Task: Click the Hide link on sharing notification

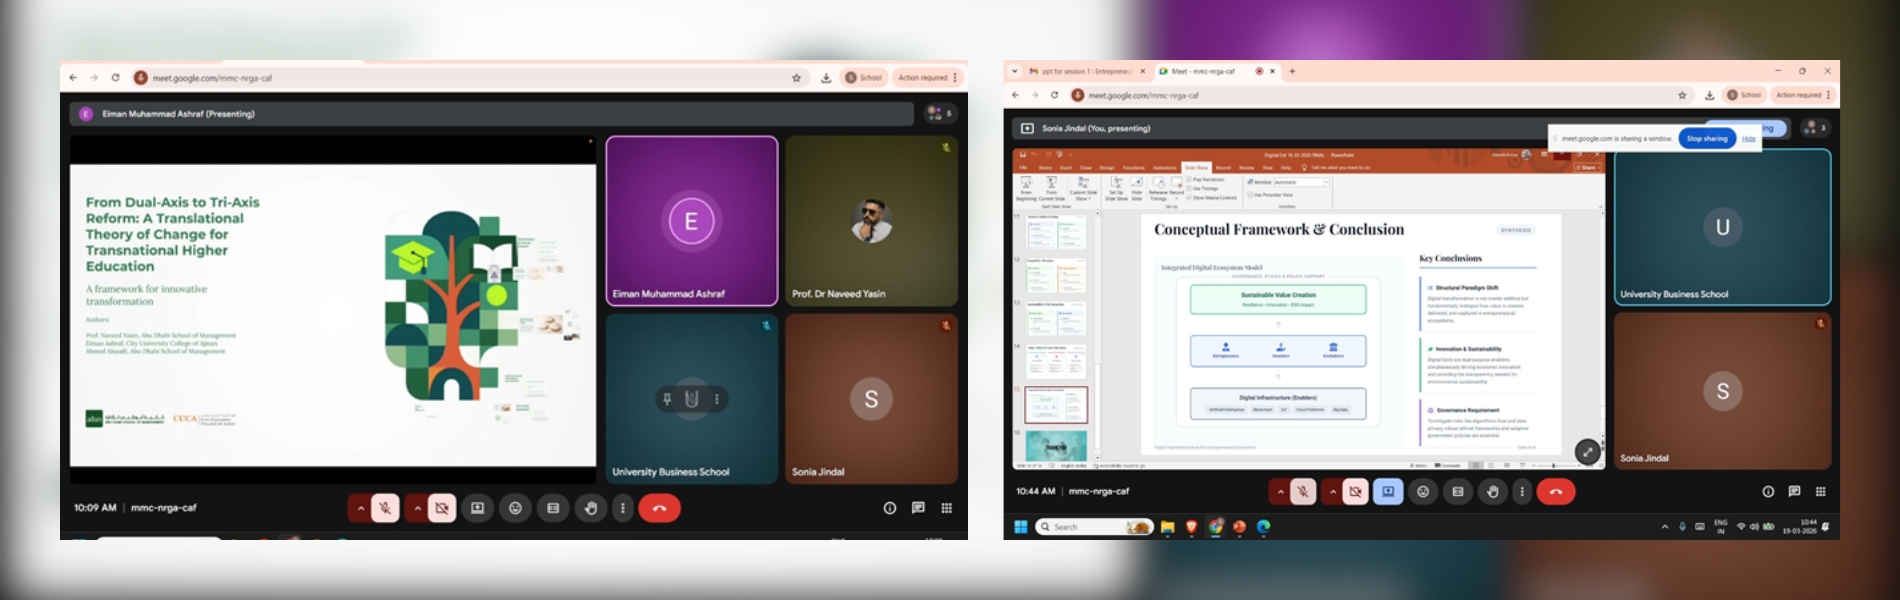Action: 1748,139
